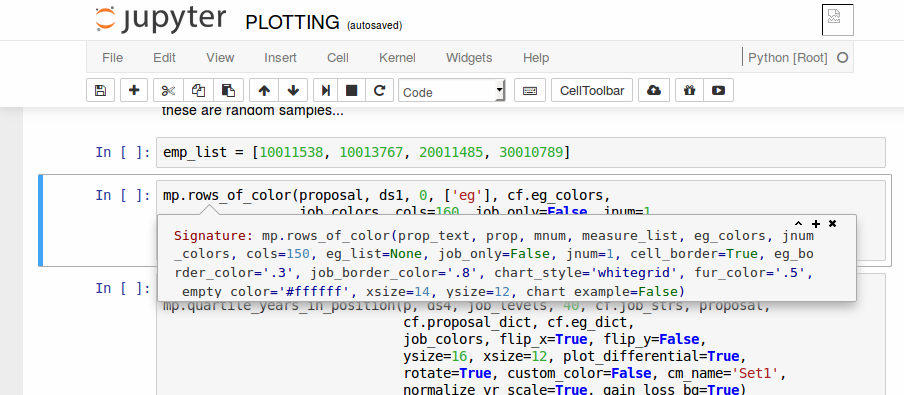
Task: Interrupt the kernel with stop icon
Action: (351, 91)
